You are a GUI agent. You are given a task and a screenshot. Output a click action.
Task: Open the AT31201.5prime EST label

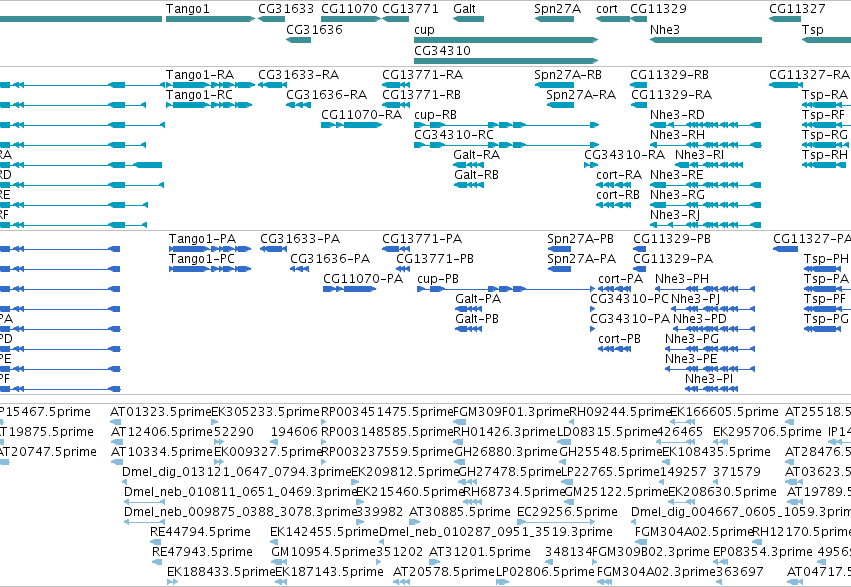pos(480,552)
